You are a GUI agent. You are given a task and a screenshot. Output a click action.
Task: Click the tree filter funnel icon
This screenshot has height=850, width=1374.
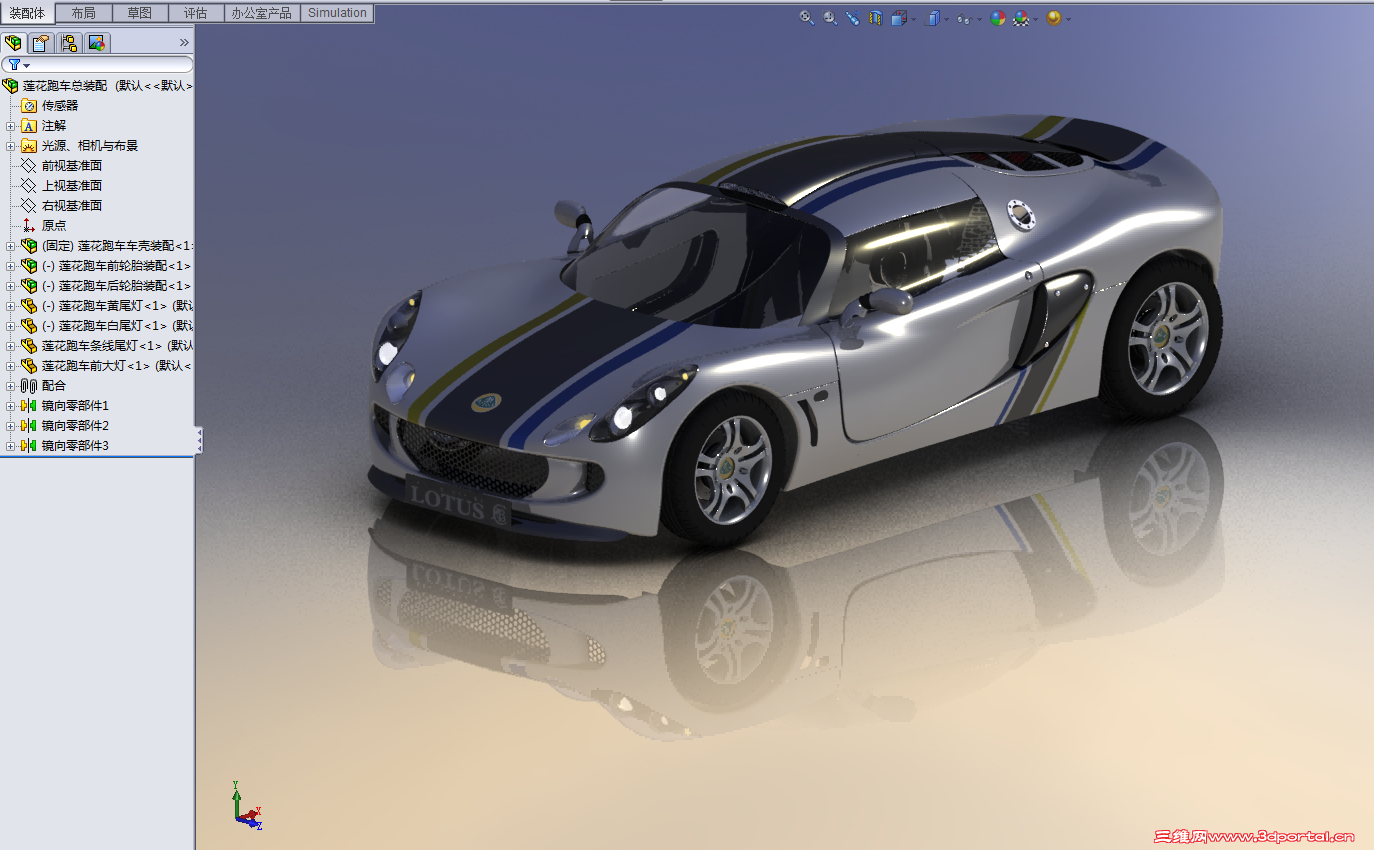point(14,64)
